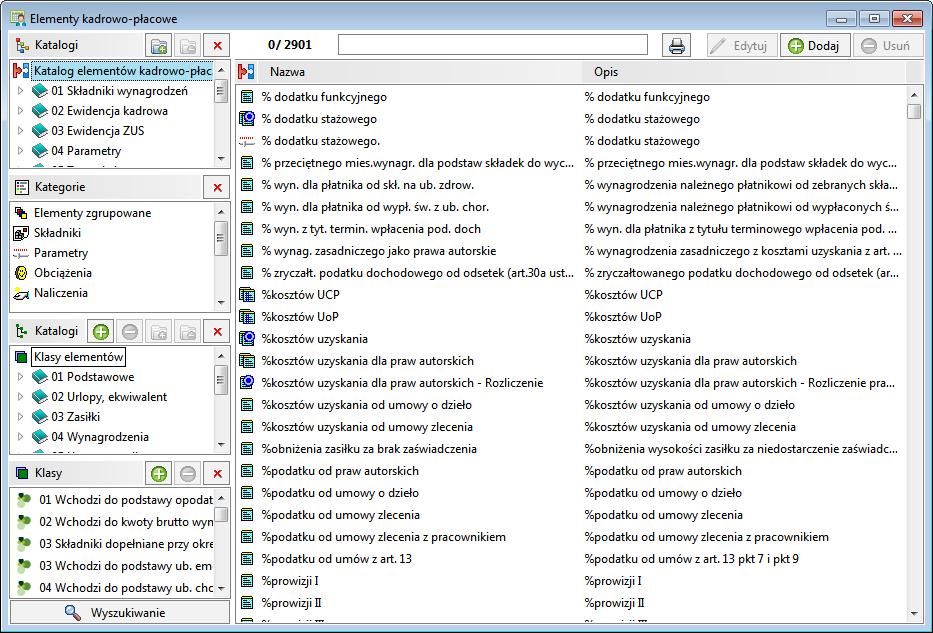
Task: Click book icon of 03 Zasiłki
Action: tap(40, 417)
